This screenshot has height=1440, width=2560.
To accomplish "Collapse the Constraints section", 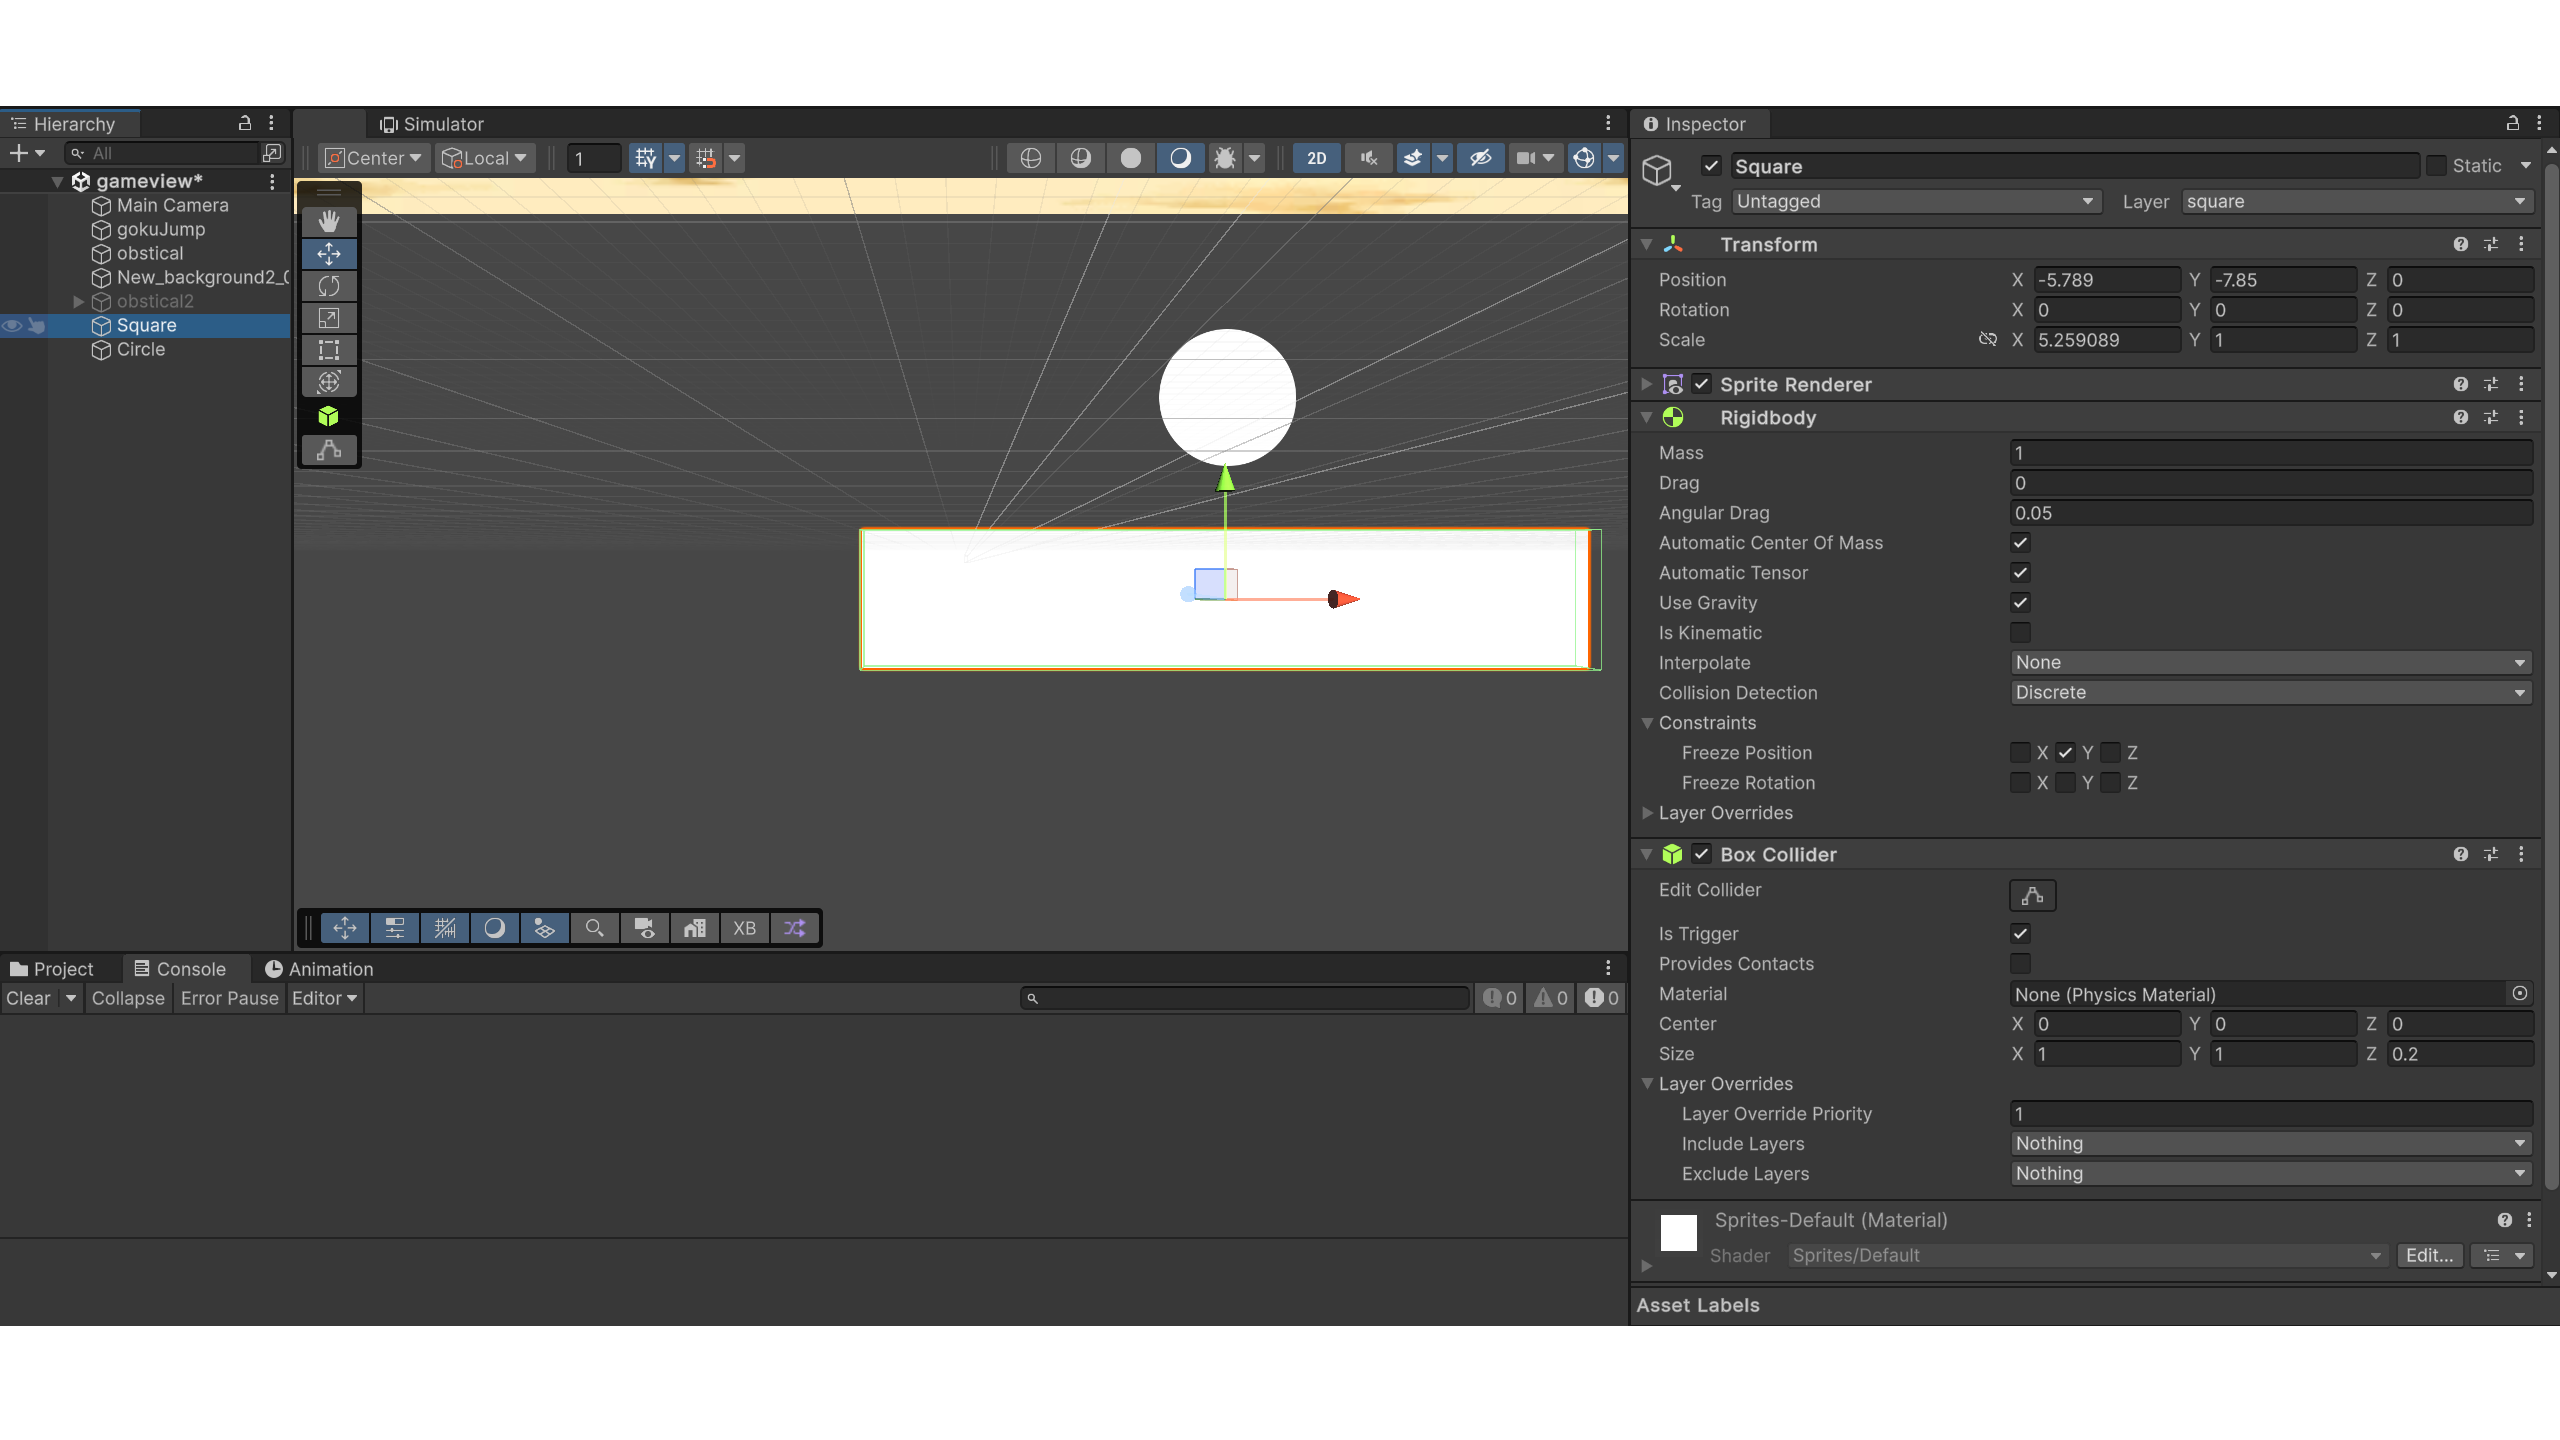I will coord(1646,723).
